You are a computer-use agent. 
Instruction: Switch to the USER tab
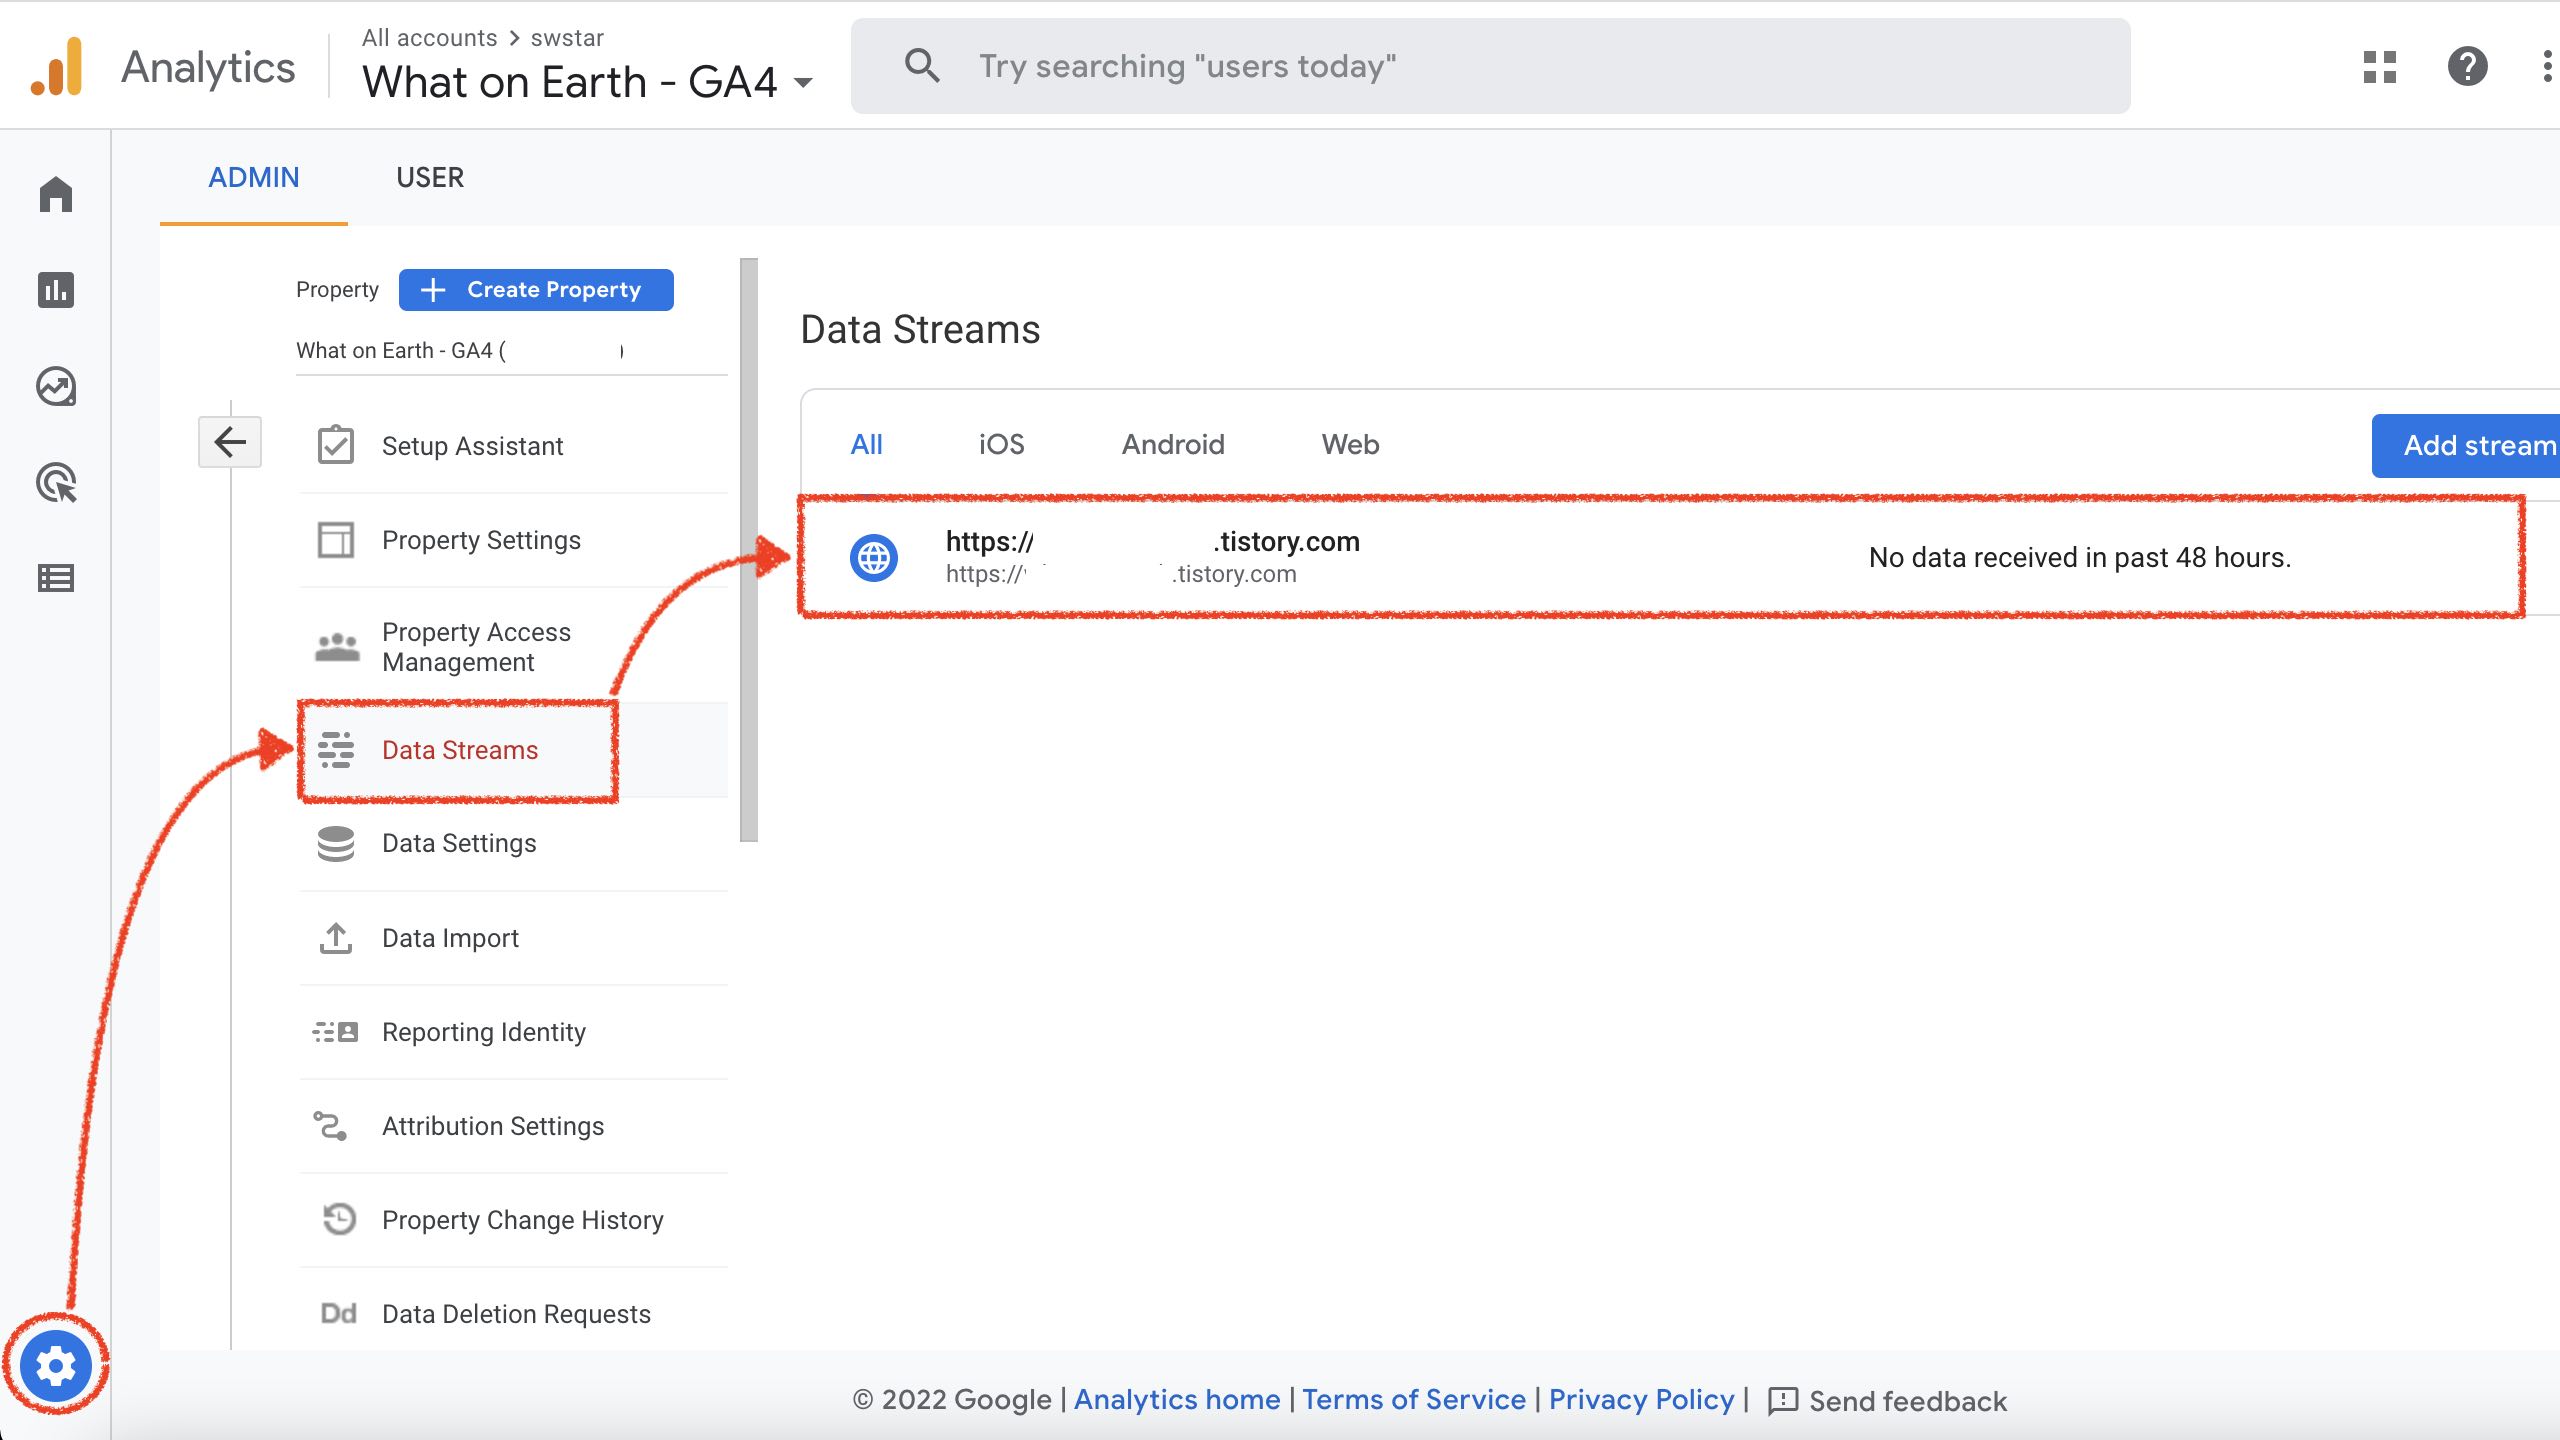point(430,177)
